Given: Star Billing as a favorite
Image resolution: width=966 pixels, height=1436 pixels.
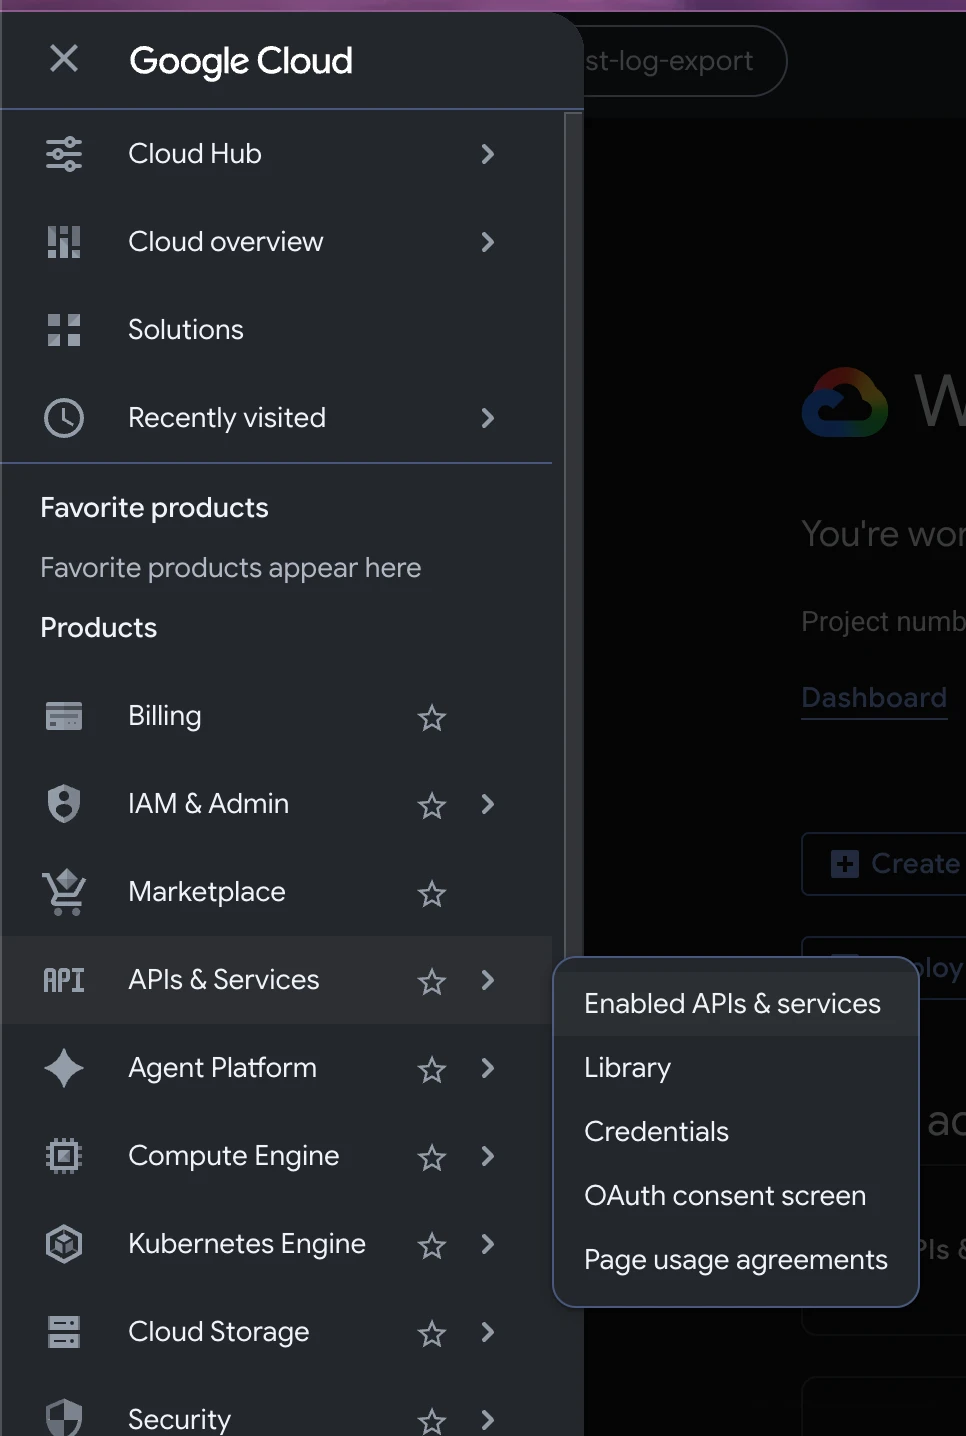Looking at the screenshot, I should click(x=432, y=718).
